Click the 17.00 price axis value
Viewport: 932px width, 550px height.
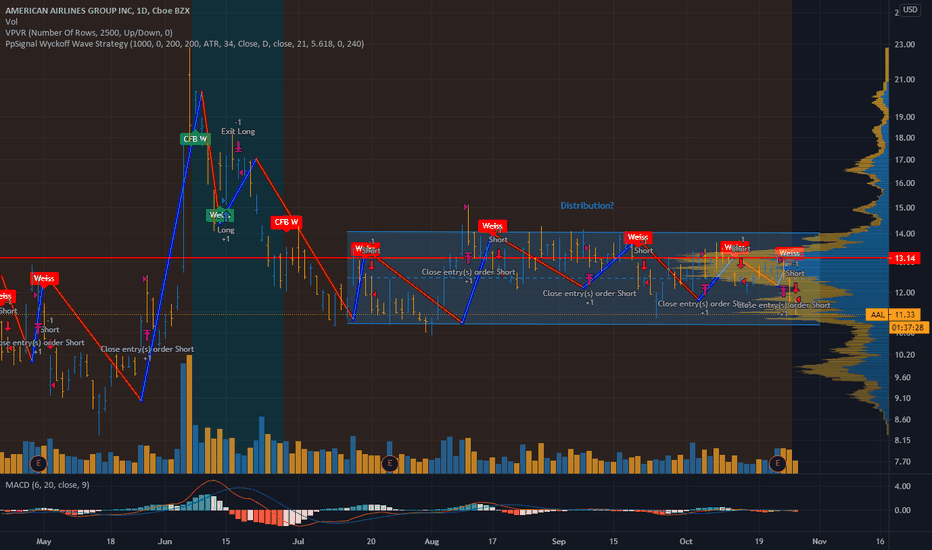coord(905,160)
